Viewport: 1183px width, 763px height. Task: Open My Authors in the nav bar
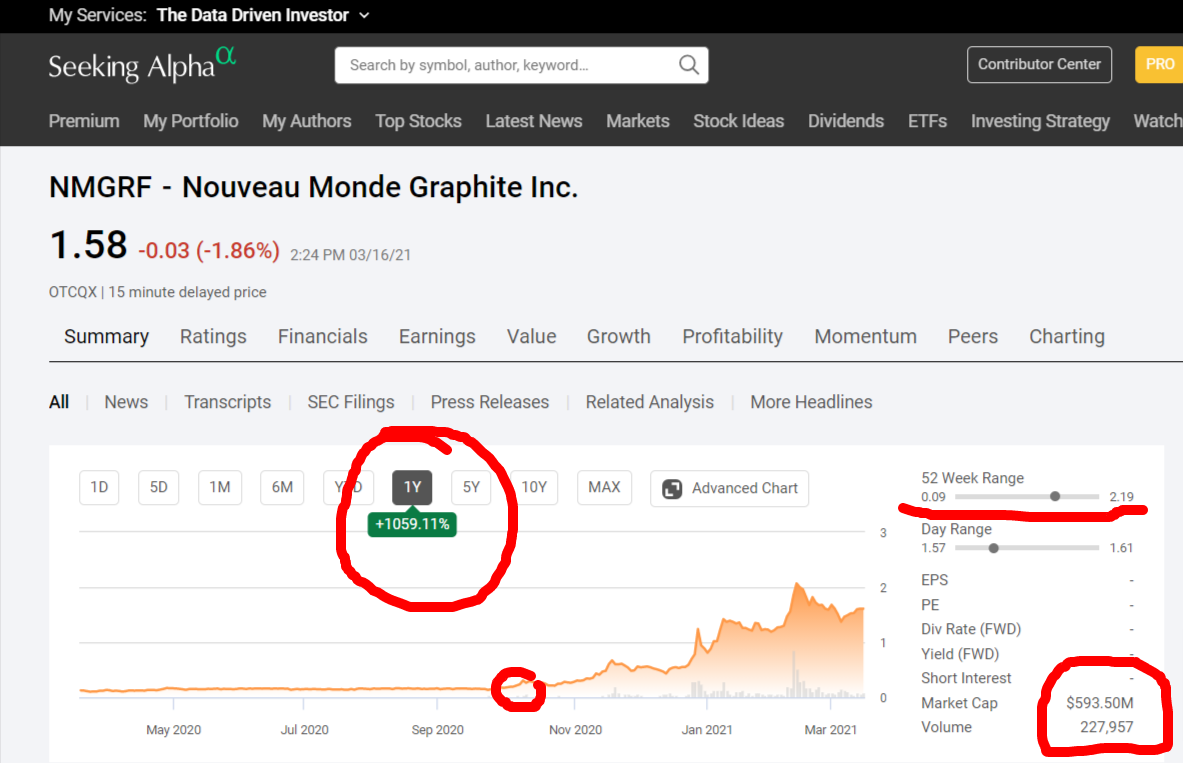[x=306, y=121]
